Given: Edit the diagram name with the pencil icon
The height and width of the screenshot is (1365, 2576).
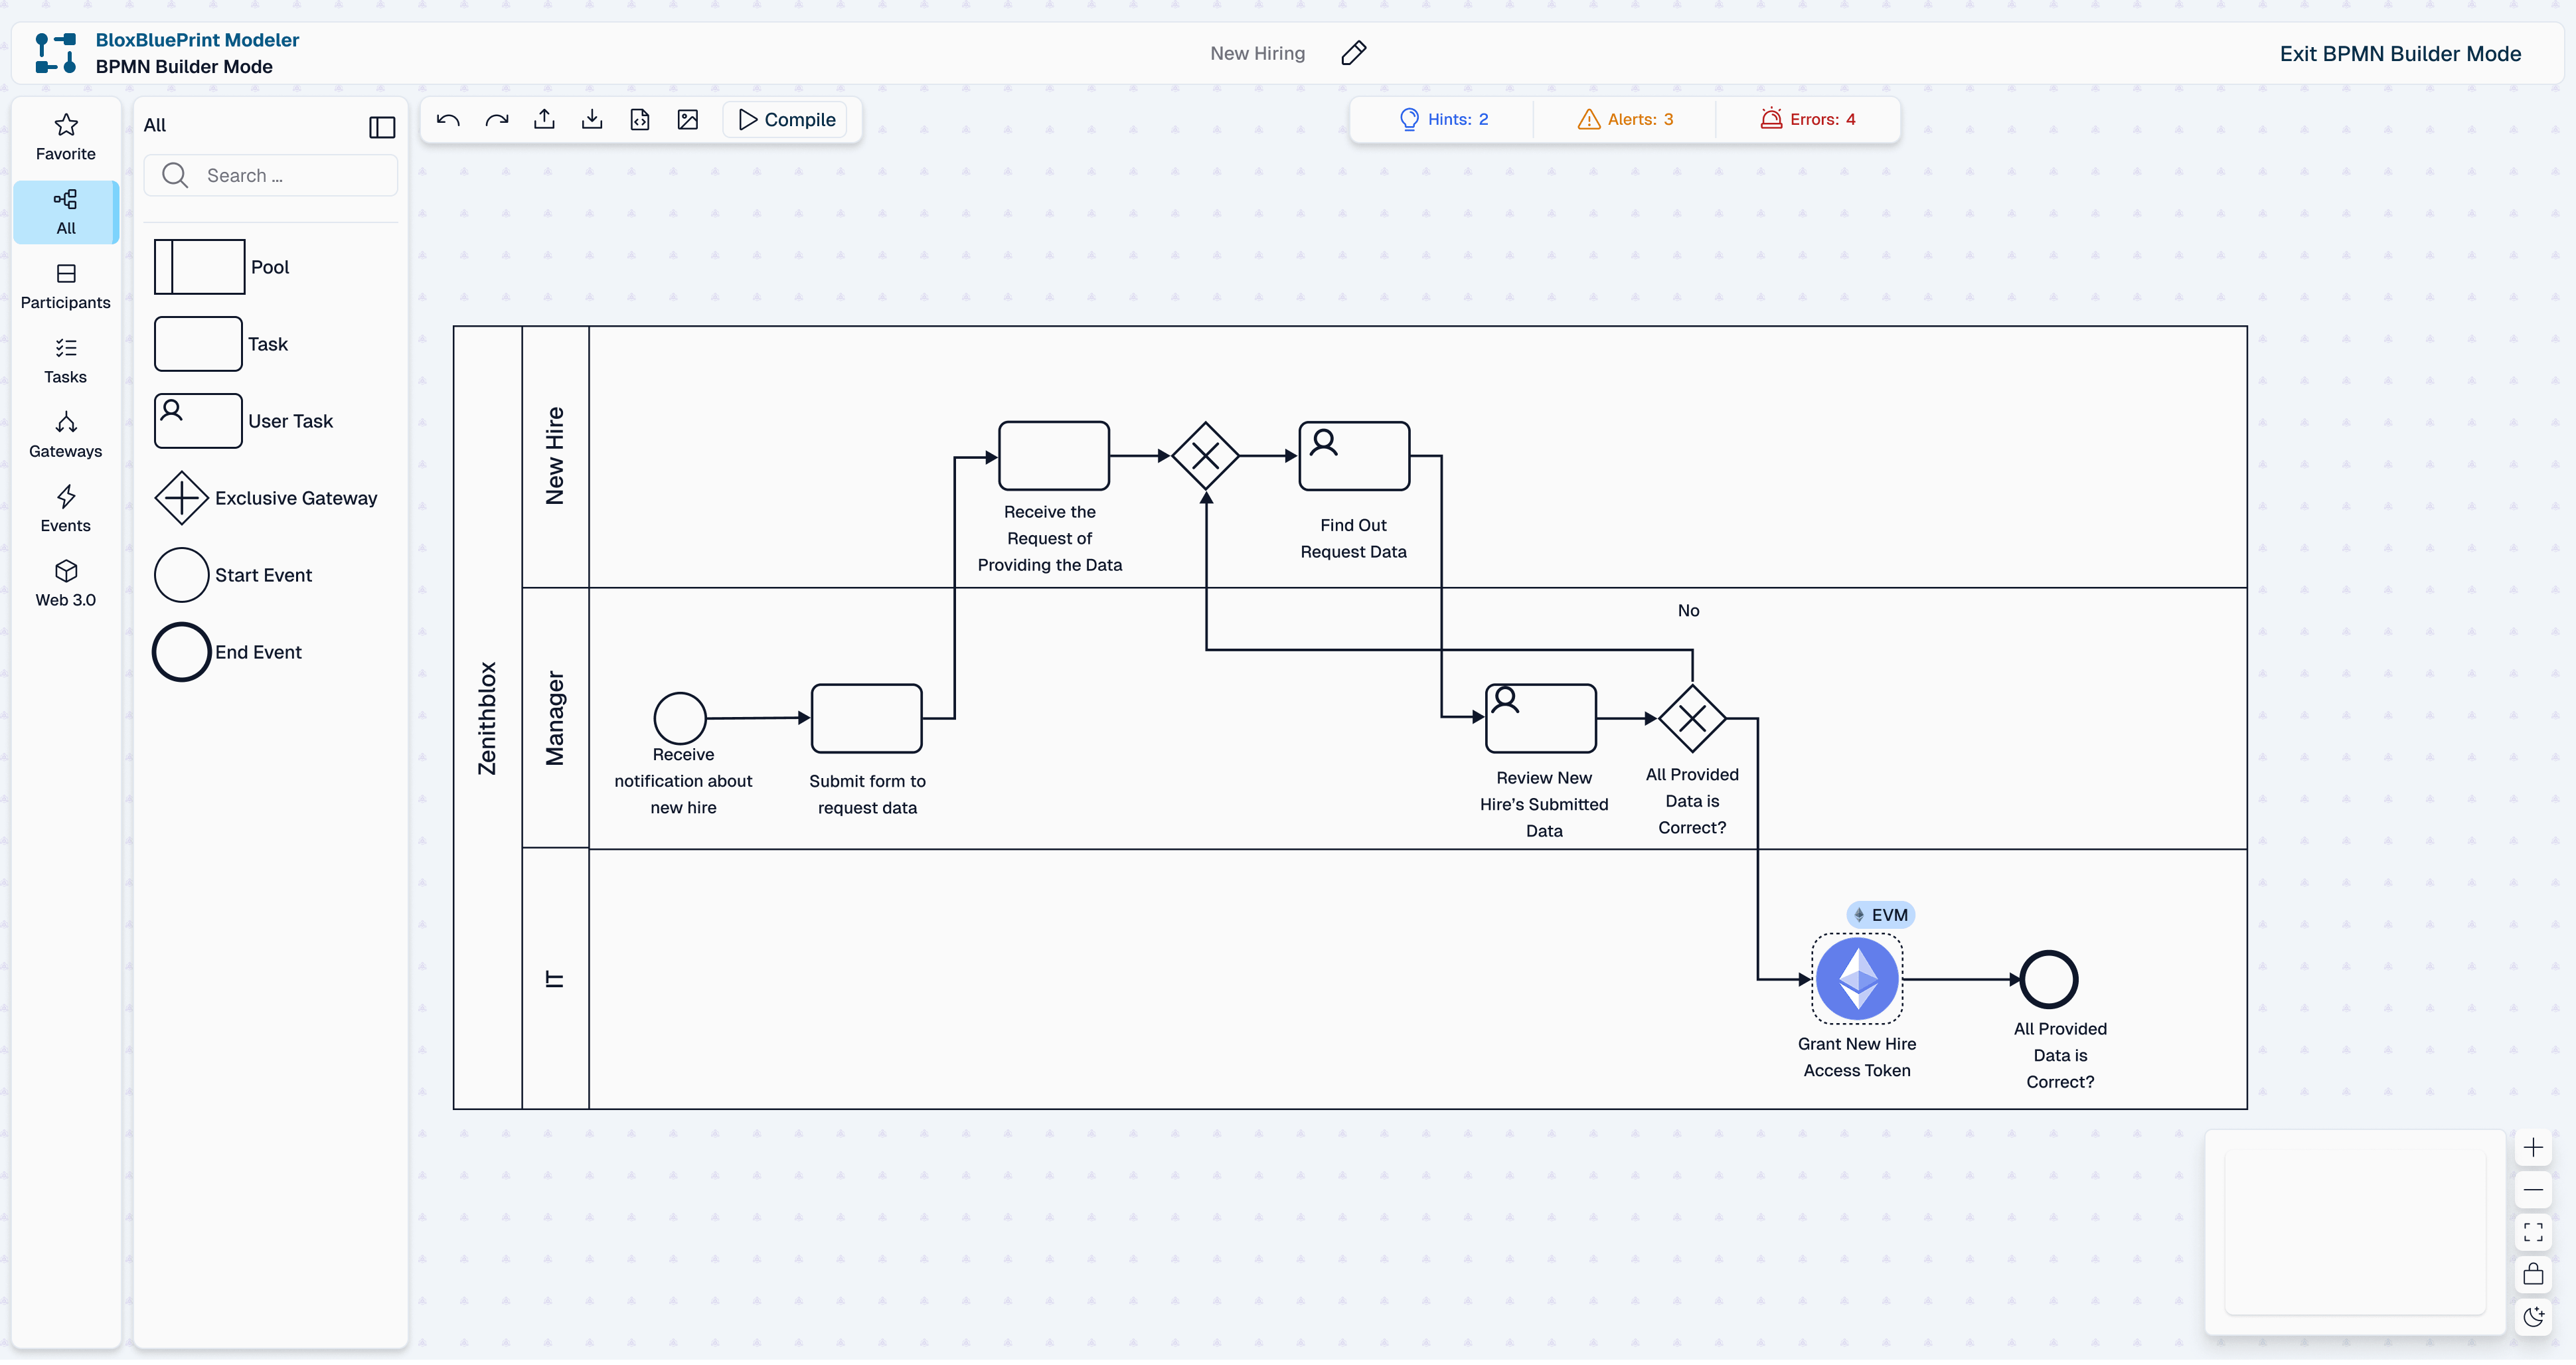Looking at the screenshot, I should click(x=1353, y=53).
